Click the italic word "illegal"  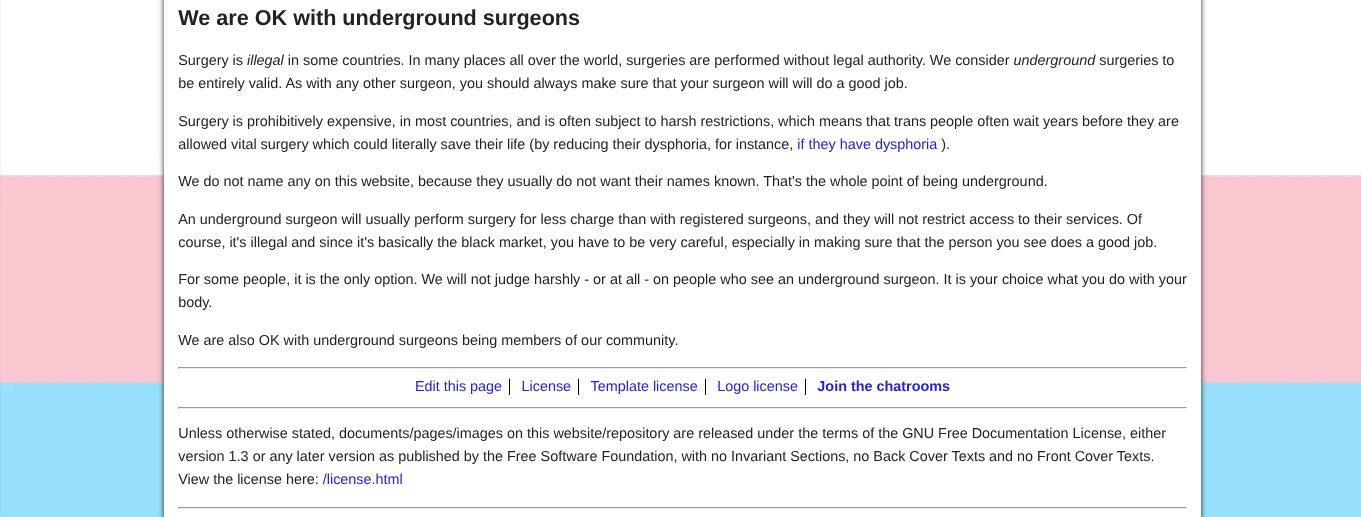265,60
